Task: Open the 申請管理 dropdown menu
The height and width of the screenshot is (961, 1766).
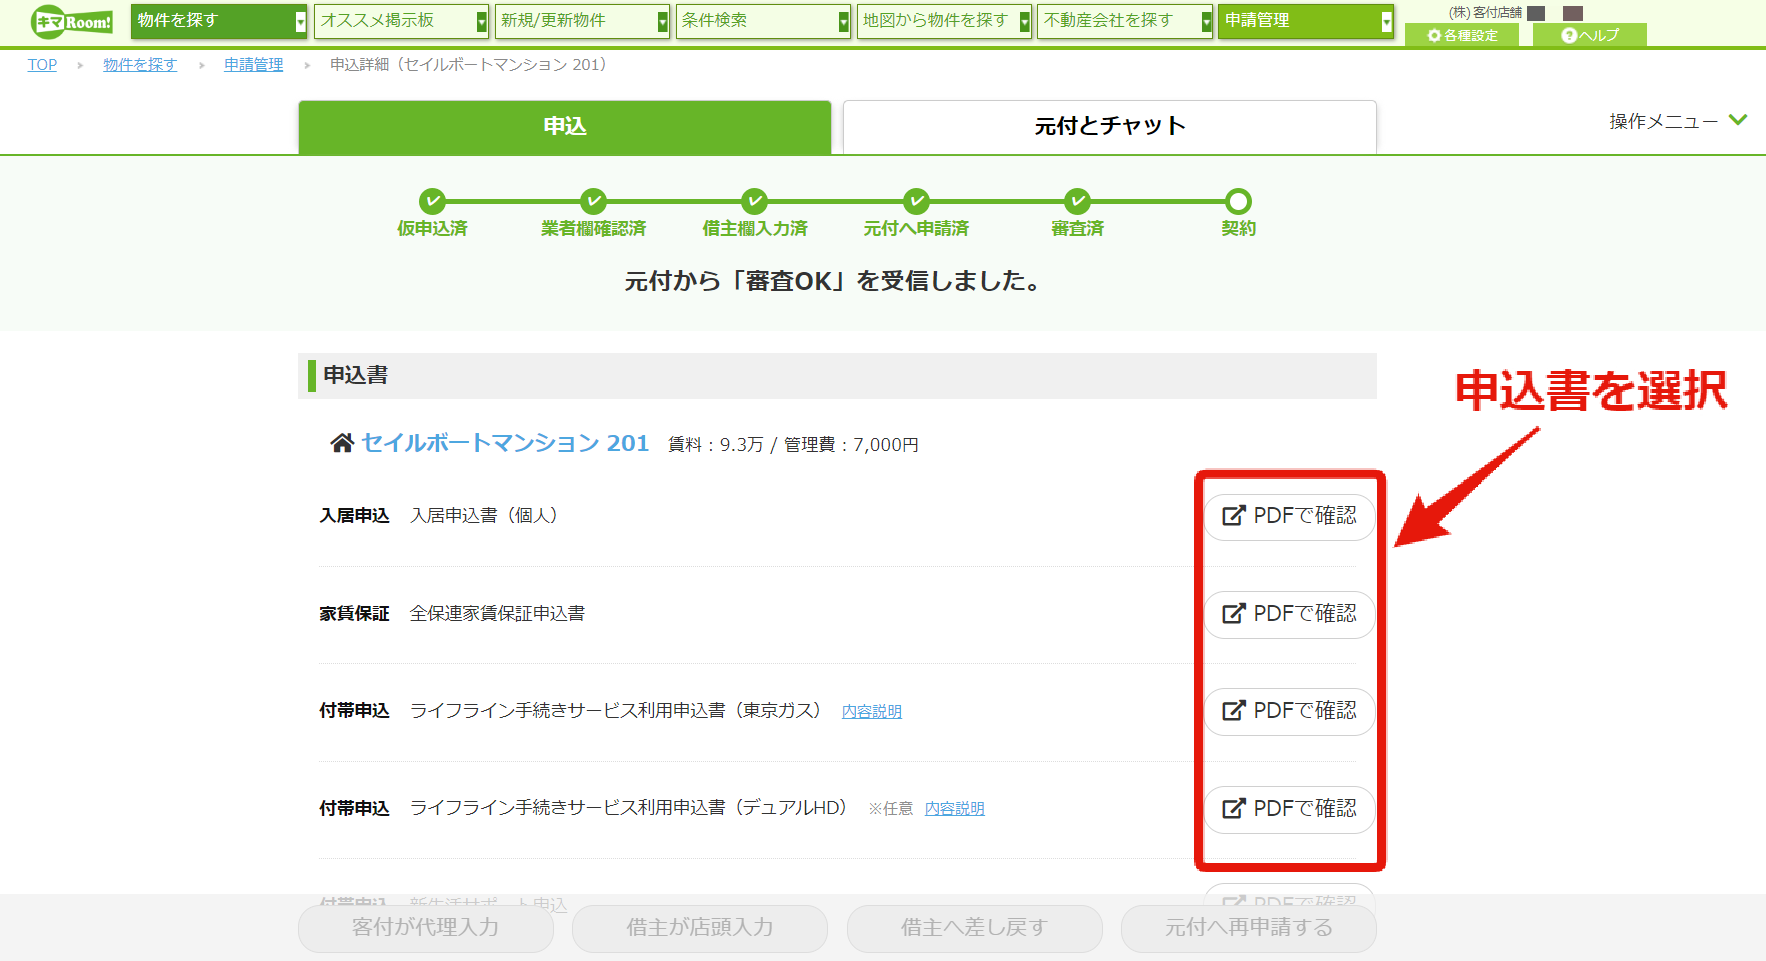Action: pos(1306,21)
